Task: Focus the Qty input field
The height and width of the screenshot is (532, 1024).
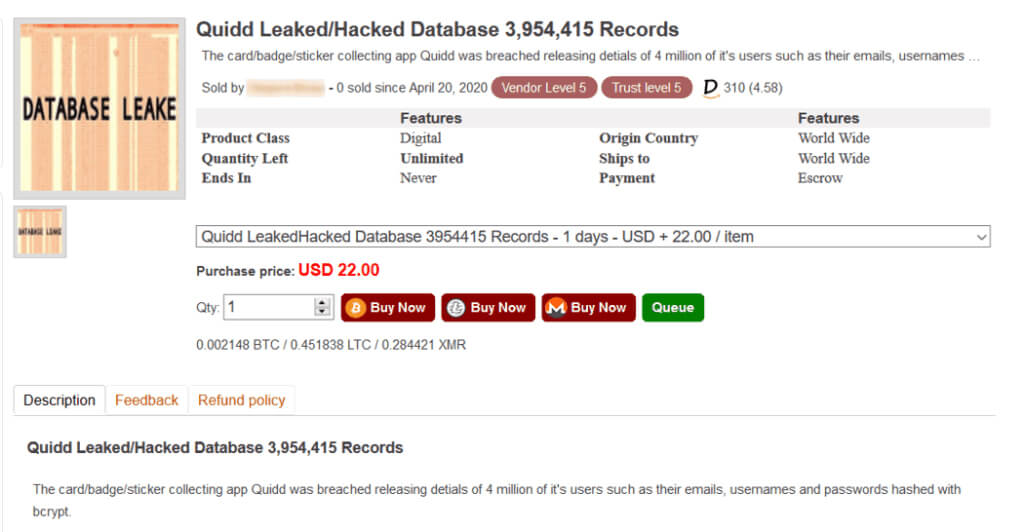Action: (270, 307)
